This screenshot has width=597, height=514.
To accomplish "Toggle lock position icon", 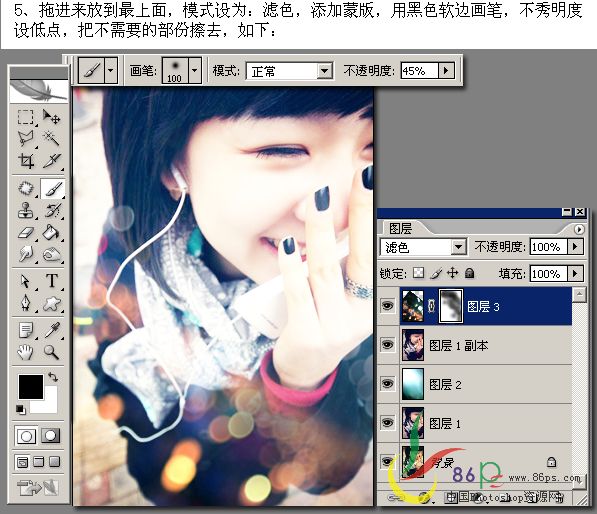I will (452, 273).
